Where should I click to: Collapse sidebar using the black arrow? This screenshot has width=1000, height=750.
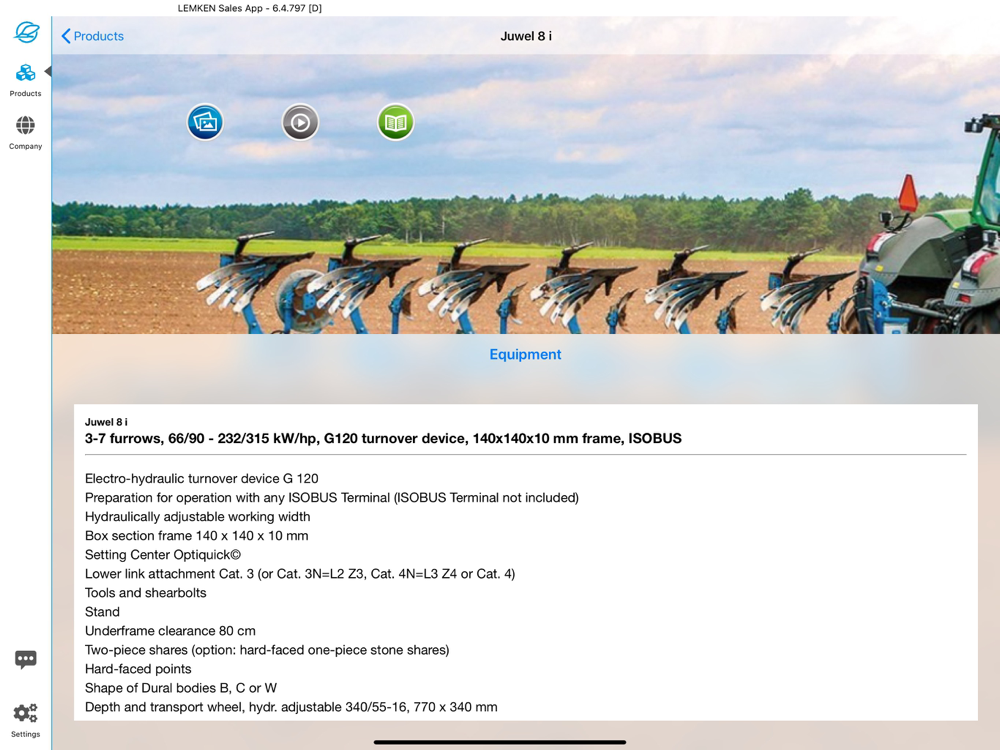(x=48, y=71)
